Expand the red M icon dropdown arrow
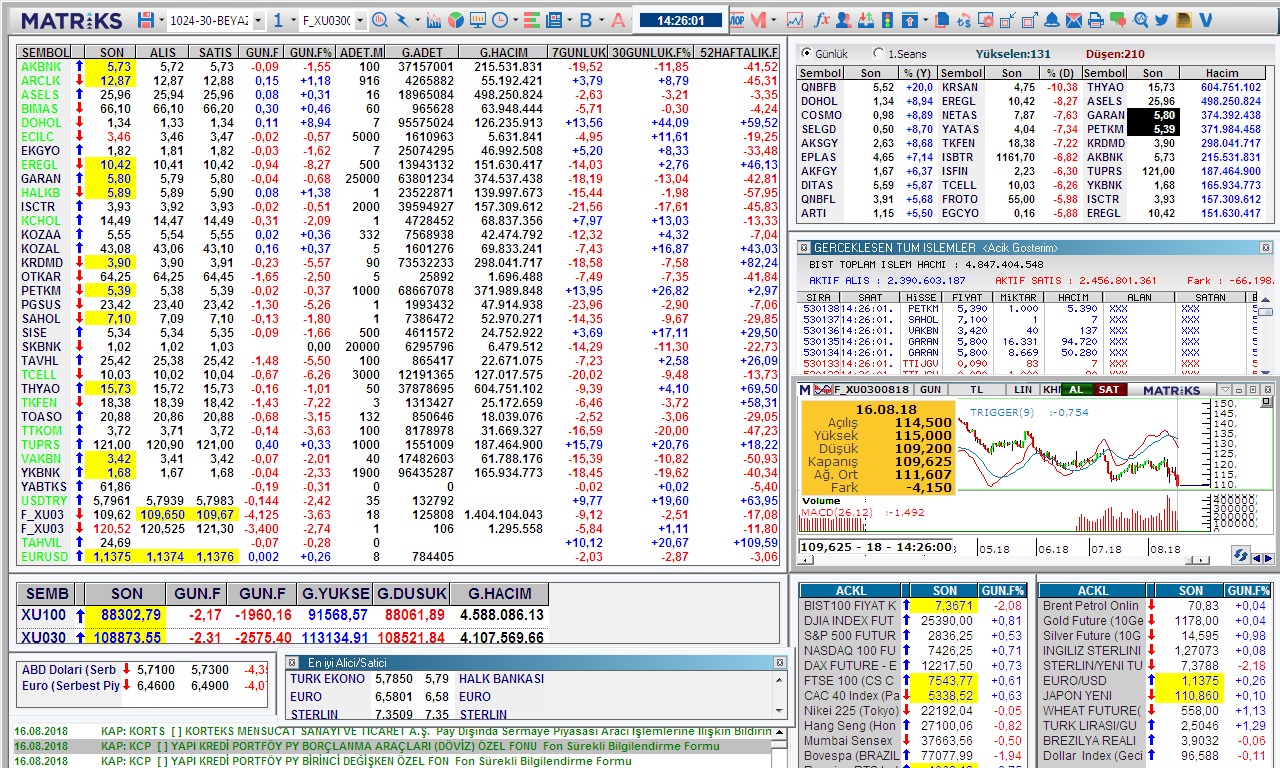This screenshot has height=768, width=1280. (774, 20)
